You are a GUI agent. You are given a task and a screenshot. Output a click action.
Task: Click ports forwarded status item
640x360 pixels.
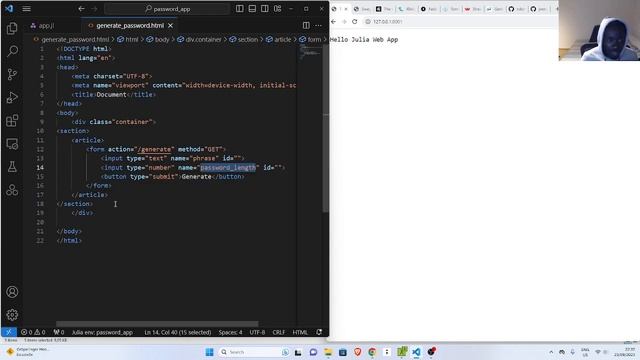click(59, 332)
